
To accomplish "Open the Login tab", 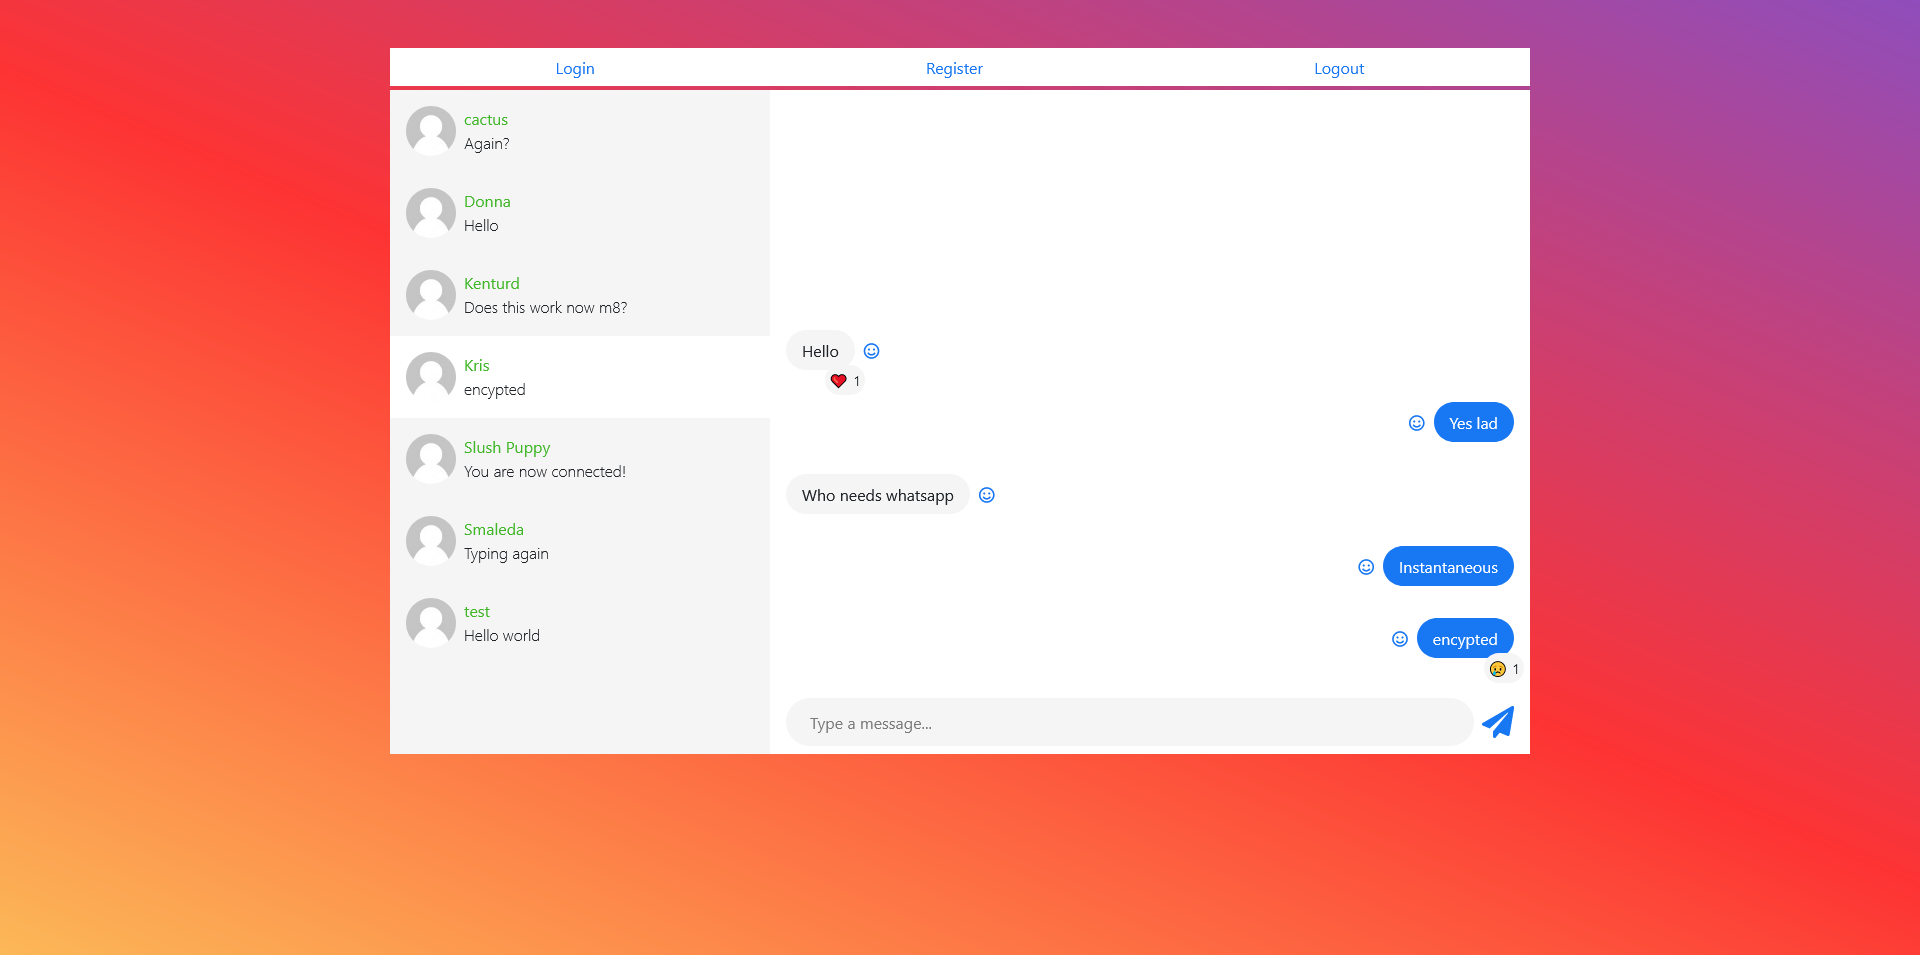I will (x=574, y=69).
